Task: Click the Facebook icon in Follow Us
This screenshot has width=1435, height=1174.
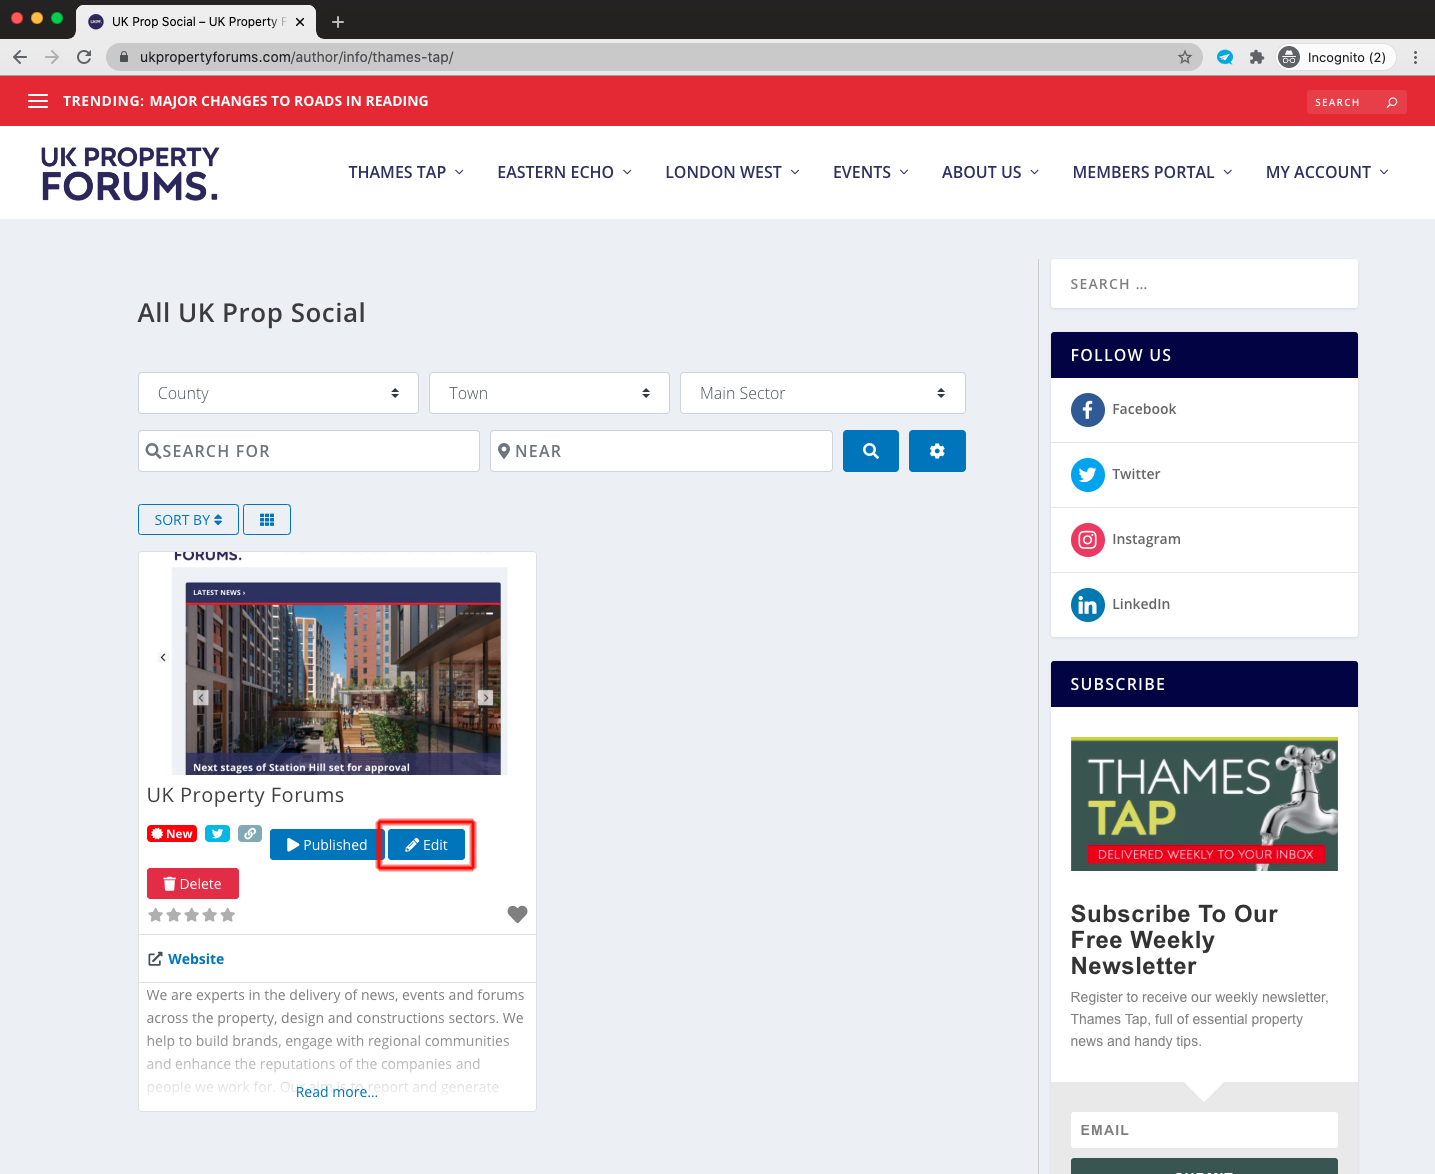Action: [x=1087, y=410]
